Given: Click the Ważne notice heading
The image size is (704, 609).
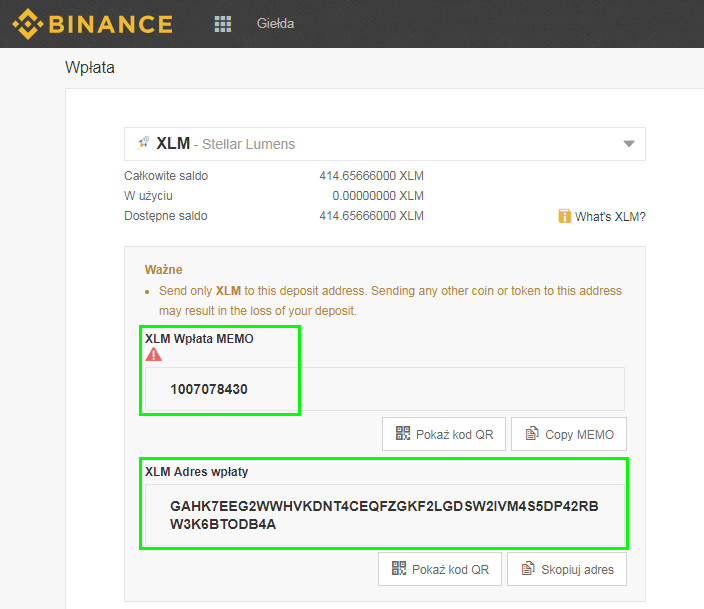Looking at the screenshot, I should coord(163,269).
